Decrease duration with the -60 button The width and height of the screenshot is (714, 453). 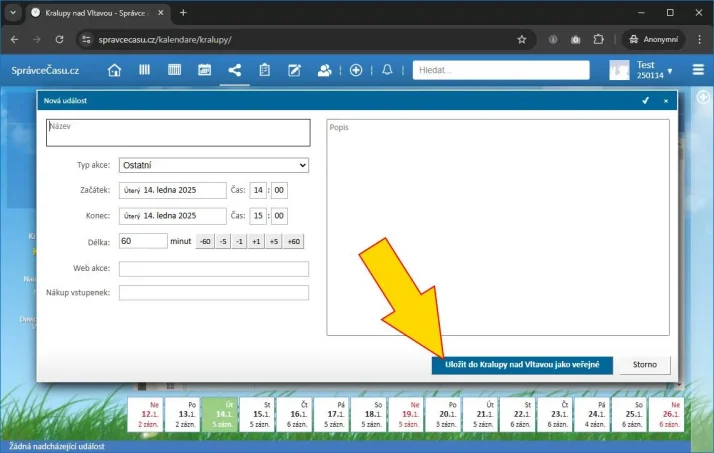pyautogui.click(x=204, y=241)
